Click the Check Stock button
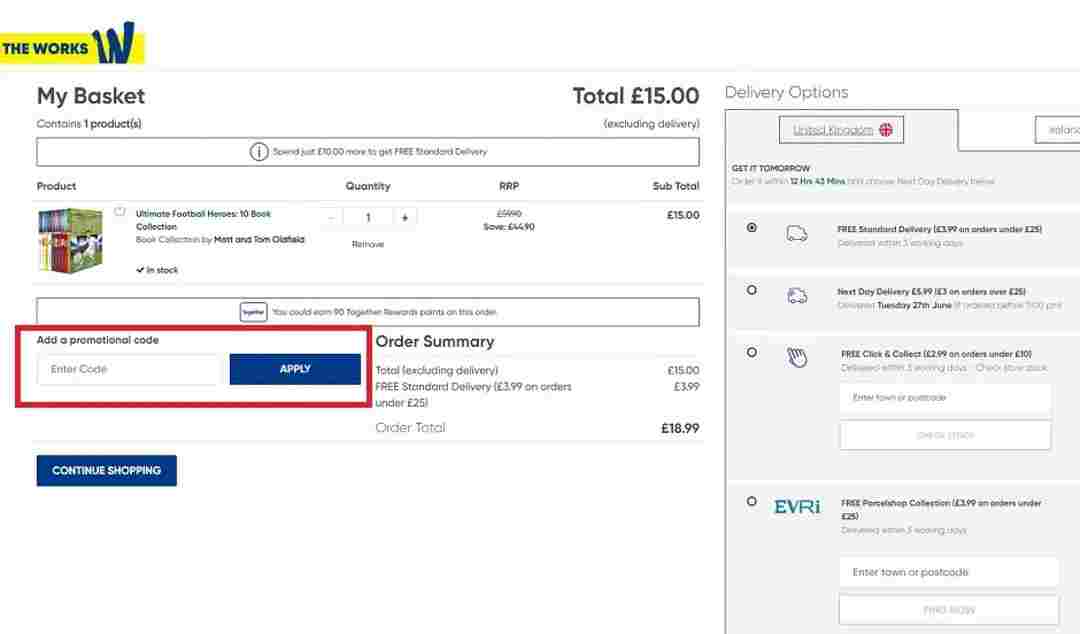 pyautogui.click(x=945, y=436)
